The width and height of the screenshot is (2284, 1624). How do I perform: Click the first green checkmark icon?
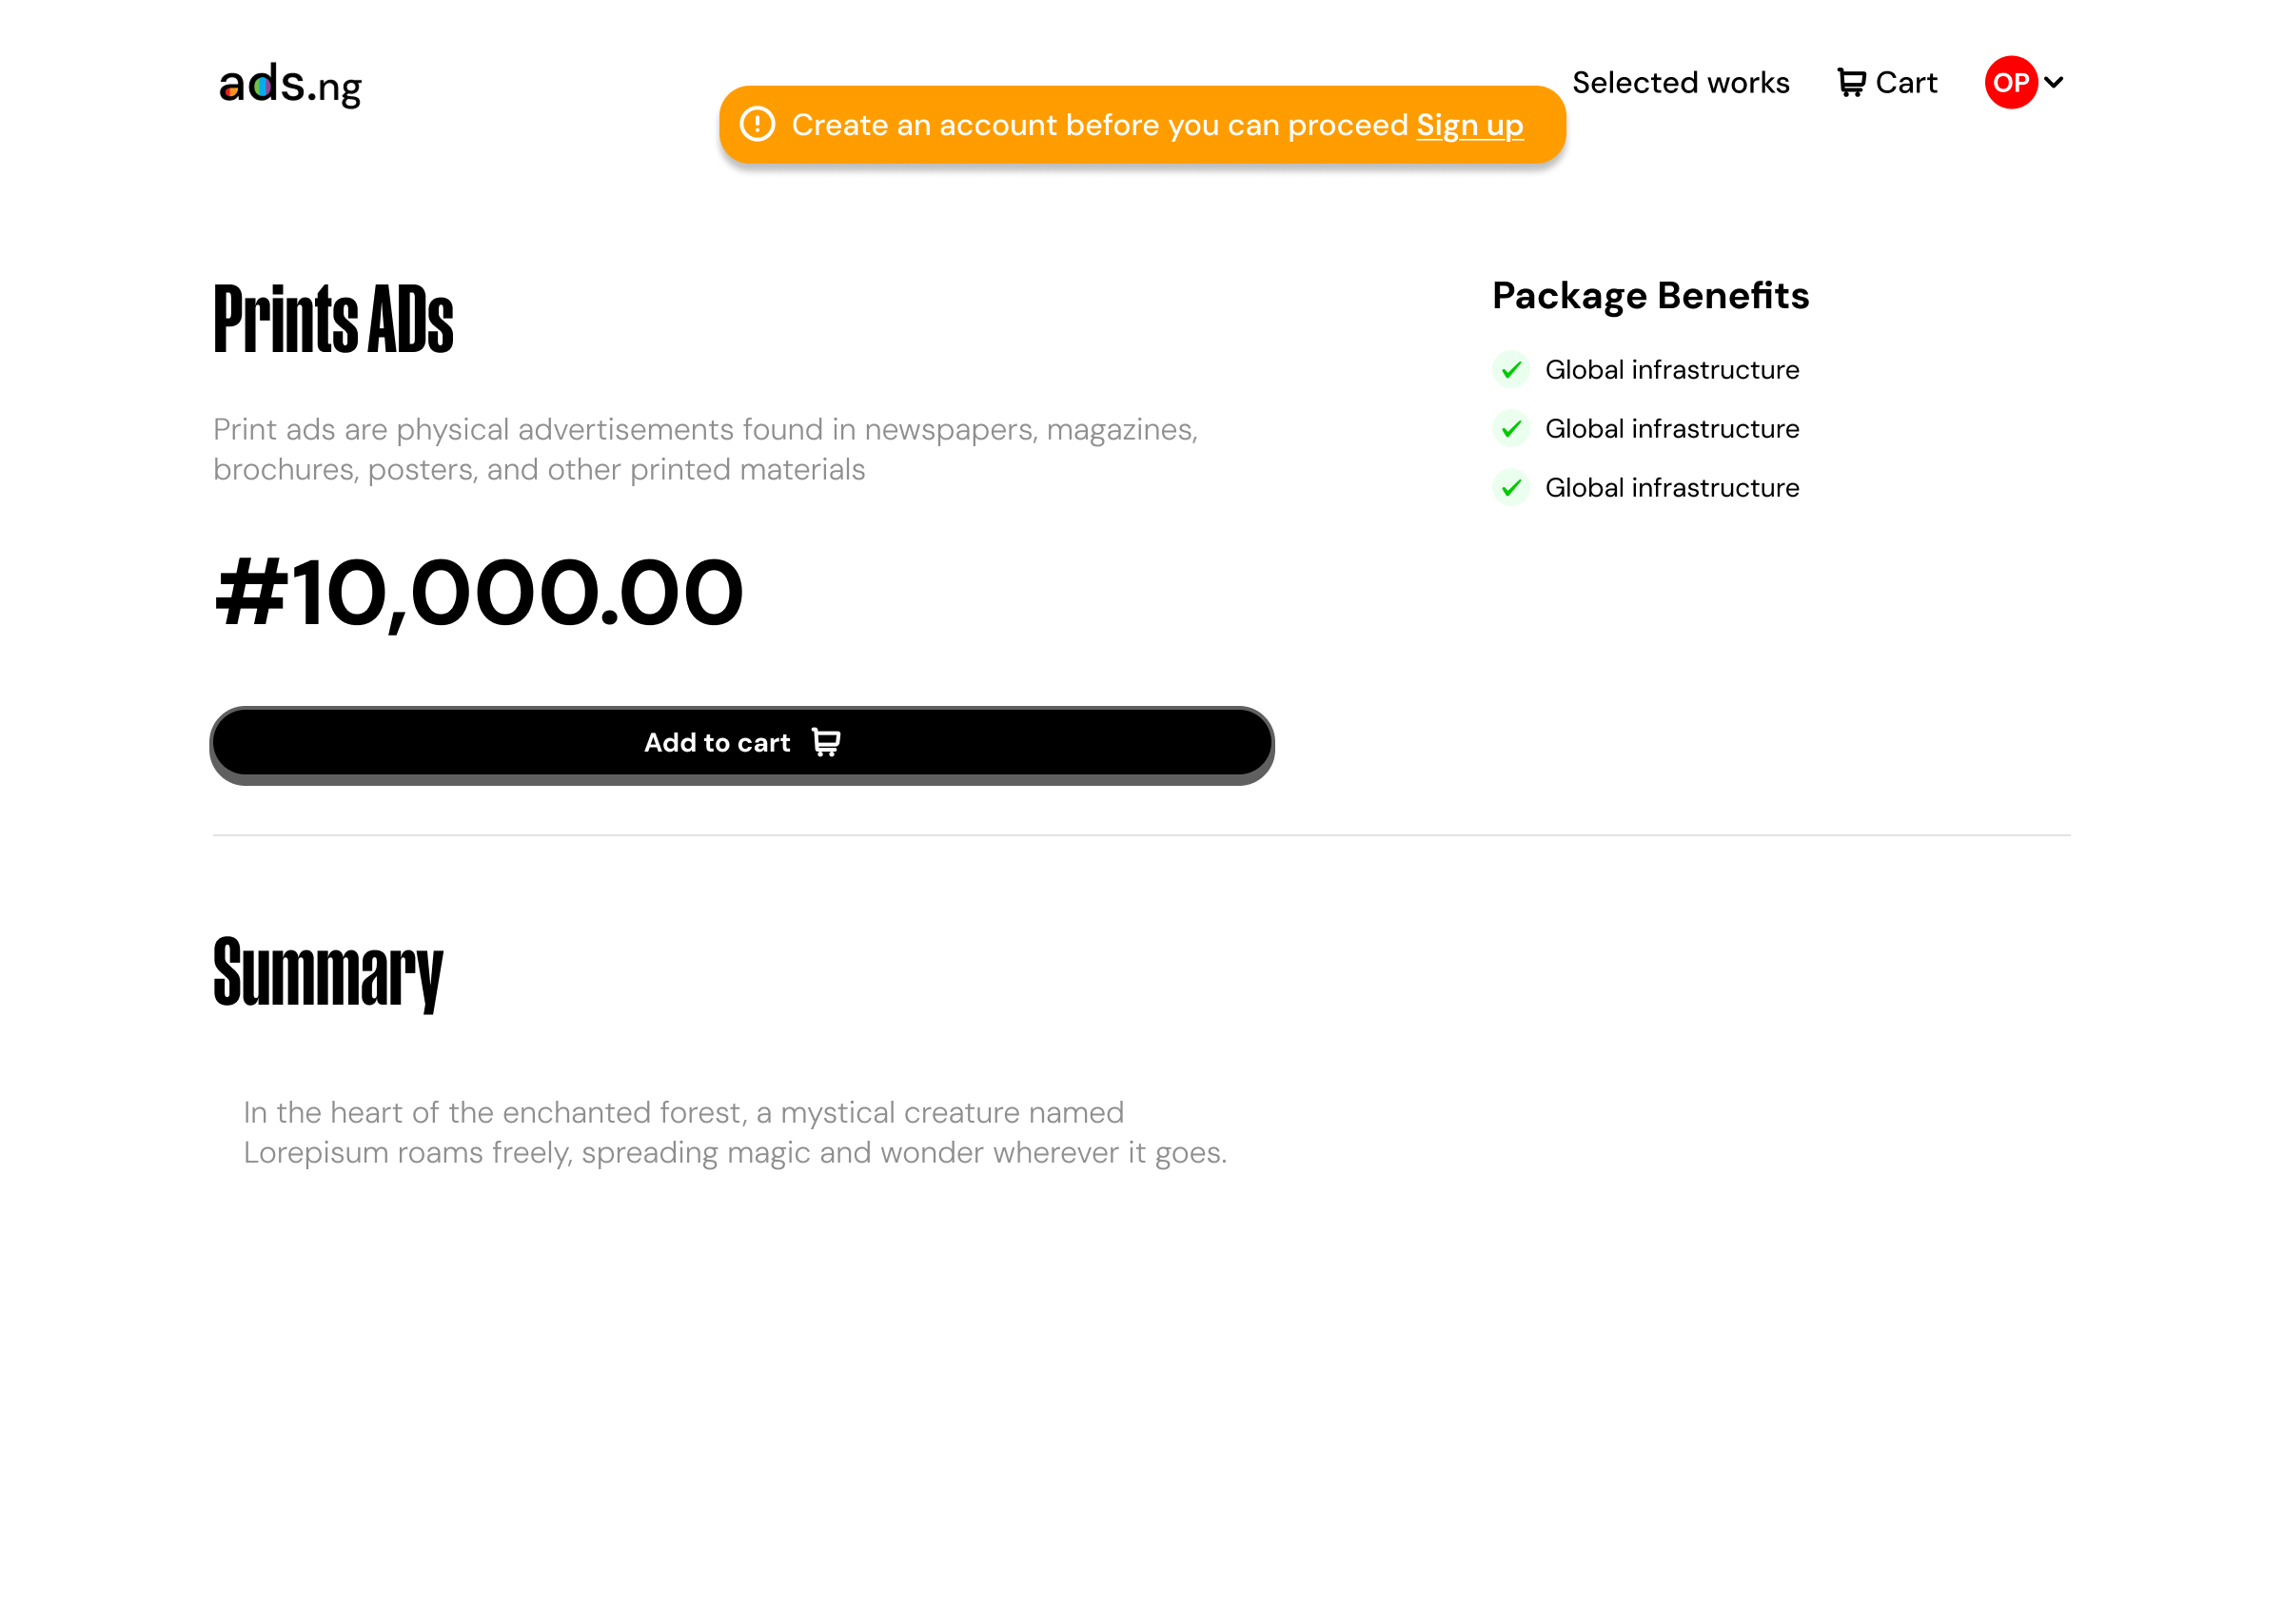[1511, 370]
